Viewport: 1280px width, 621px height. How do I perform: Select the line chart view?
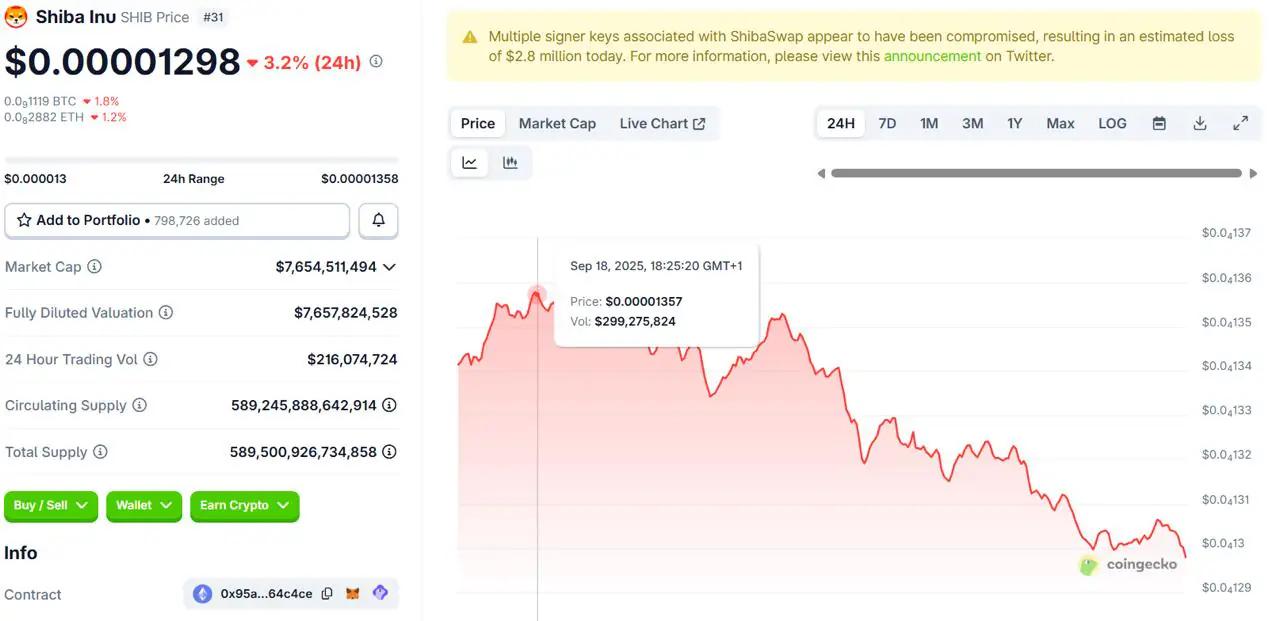tap(470, 163)
